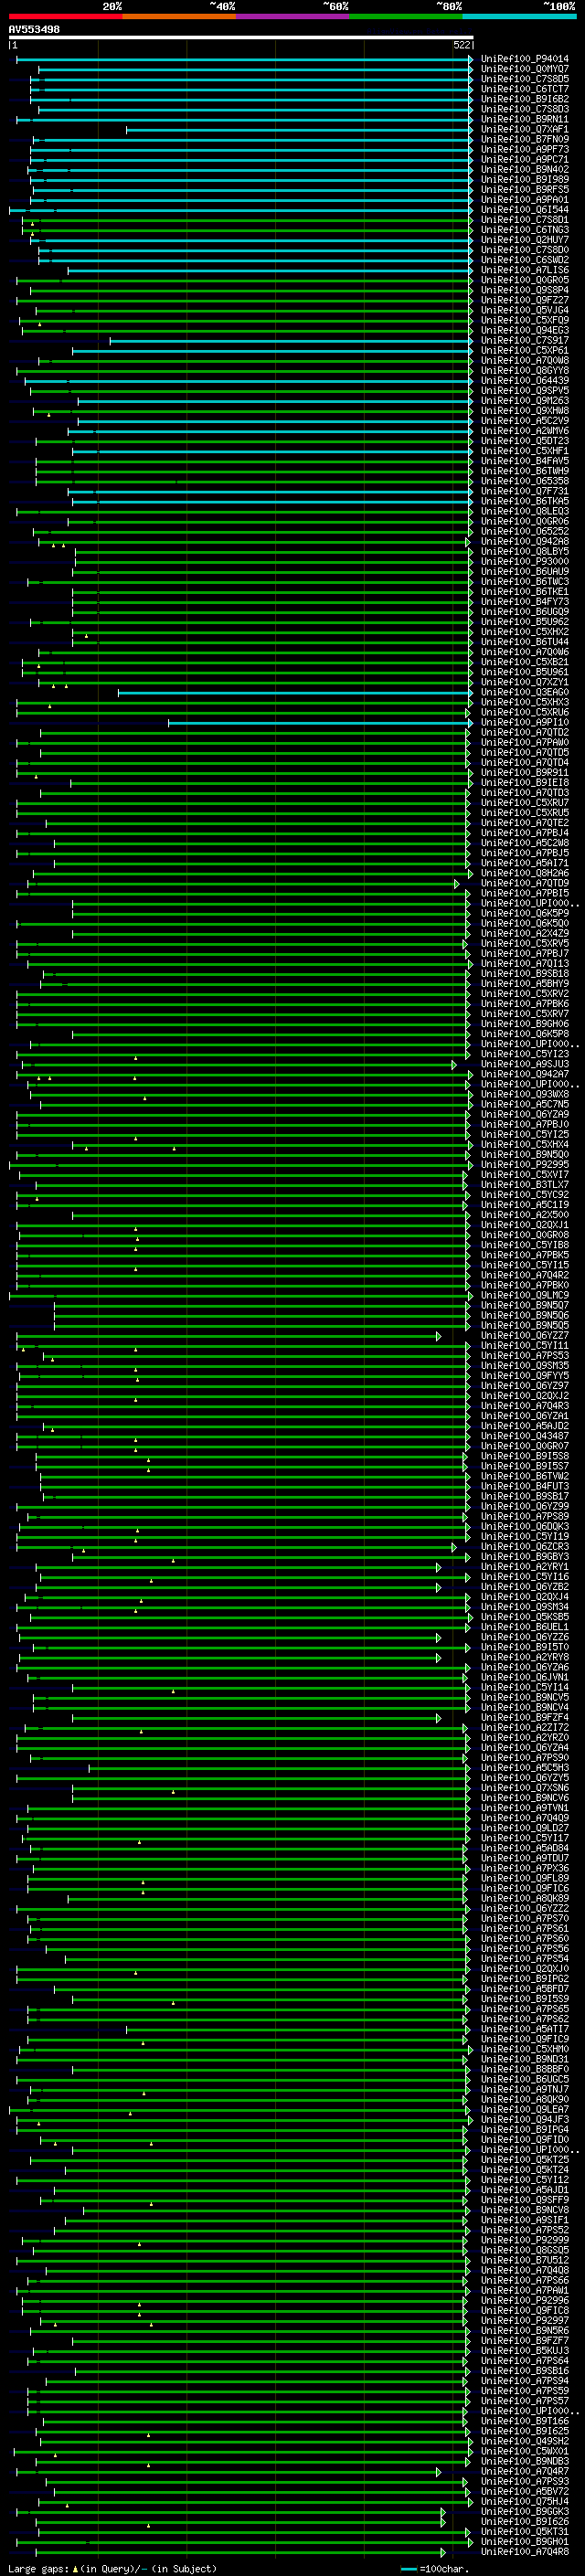Select the label UniRef100_Q9M263
Viewport: 585px width, 2576px height.
coord(524,401)
